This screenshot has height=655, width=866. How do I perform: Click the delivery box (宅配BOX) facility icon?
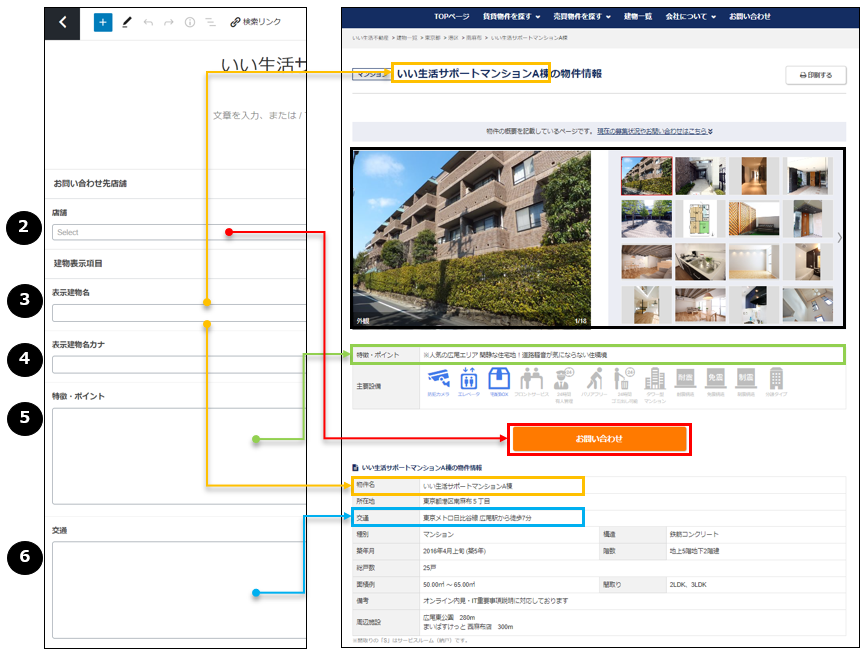[499, 381]
